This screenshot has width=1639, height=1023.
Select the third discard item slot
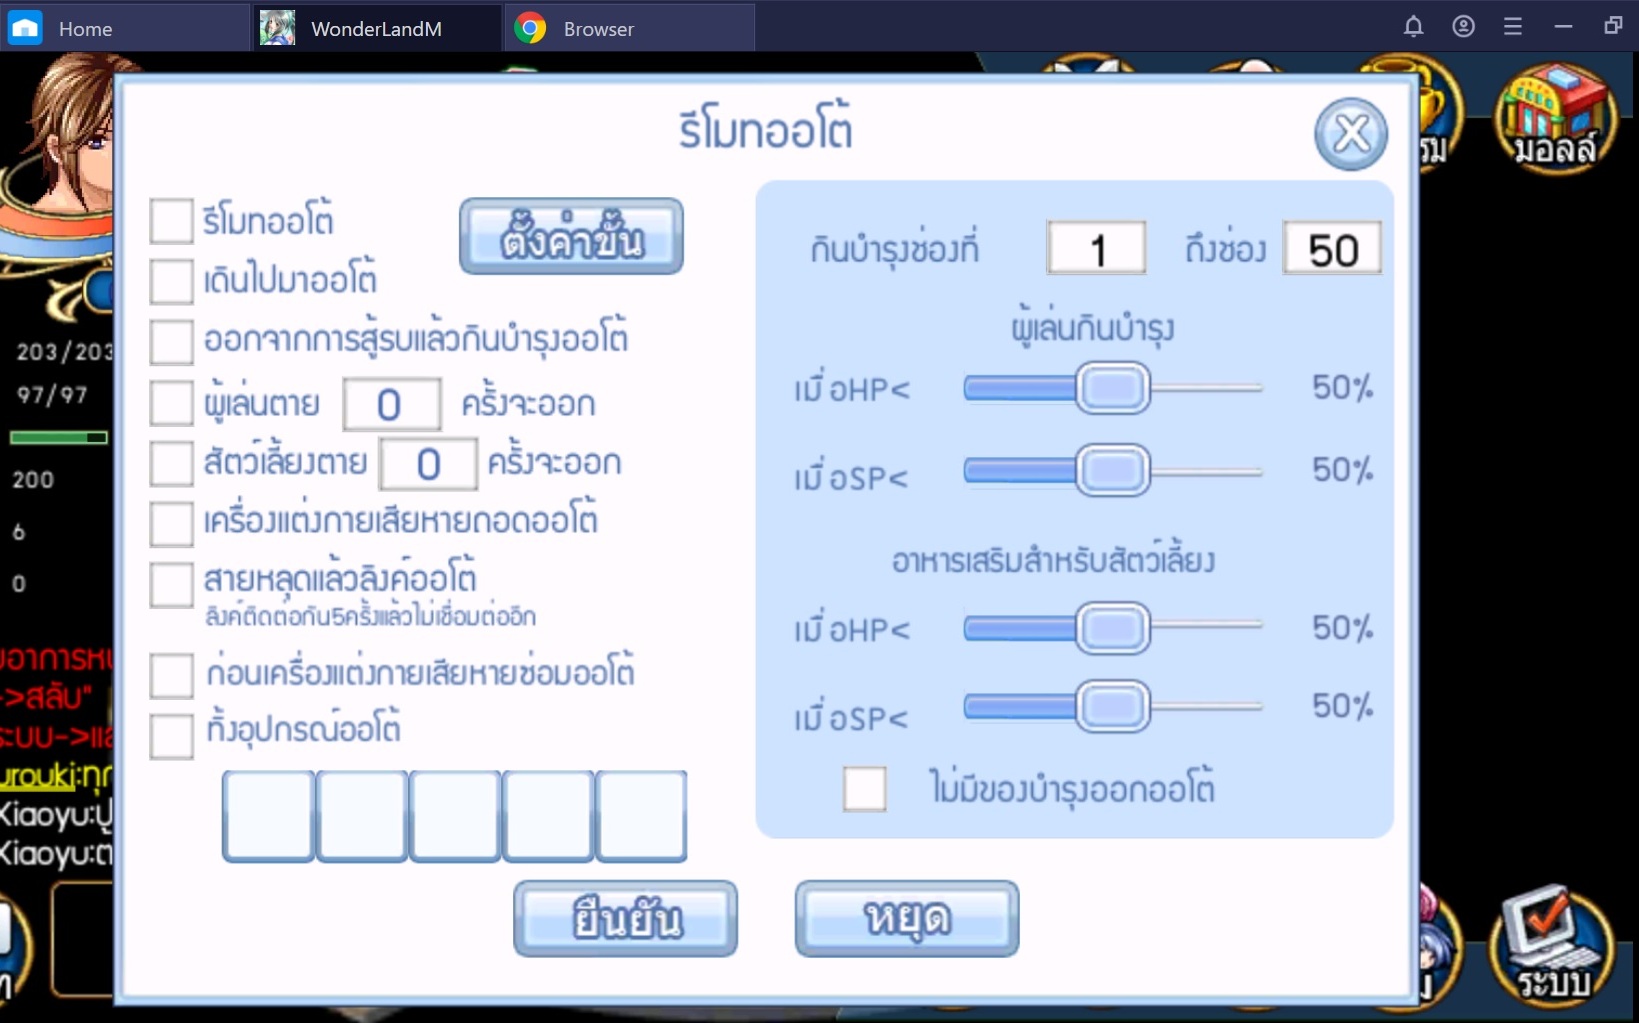(454, 816)
